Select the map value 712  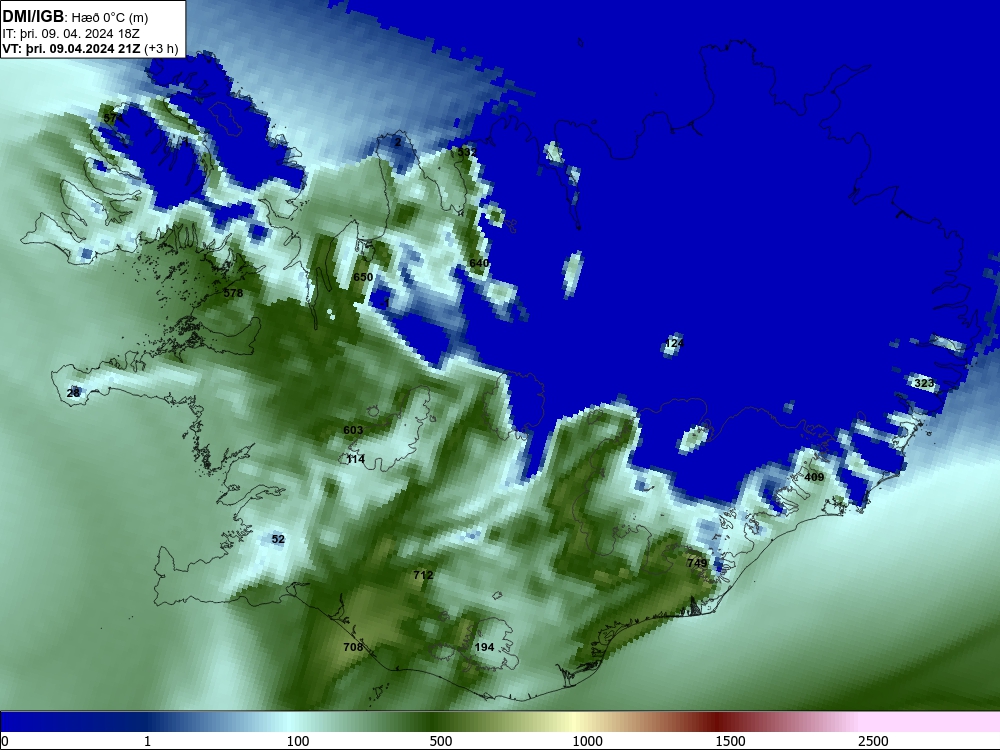[x=423, y=575]
